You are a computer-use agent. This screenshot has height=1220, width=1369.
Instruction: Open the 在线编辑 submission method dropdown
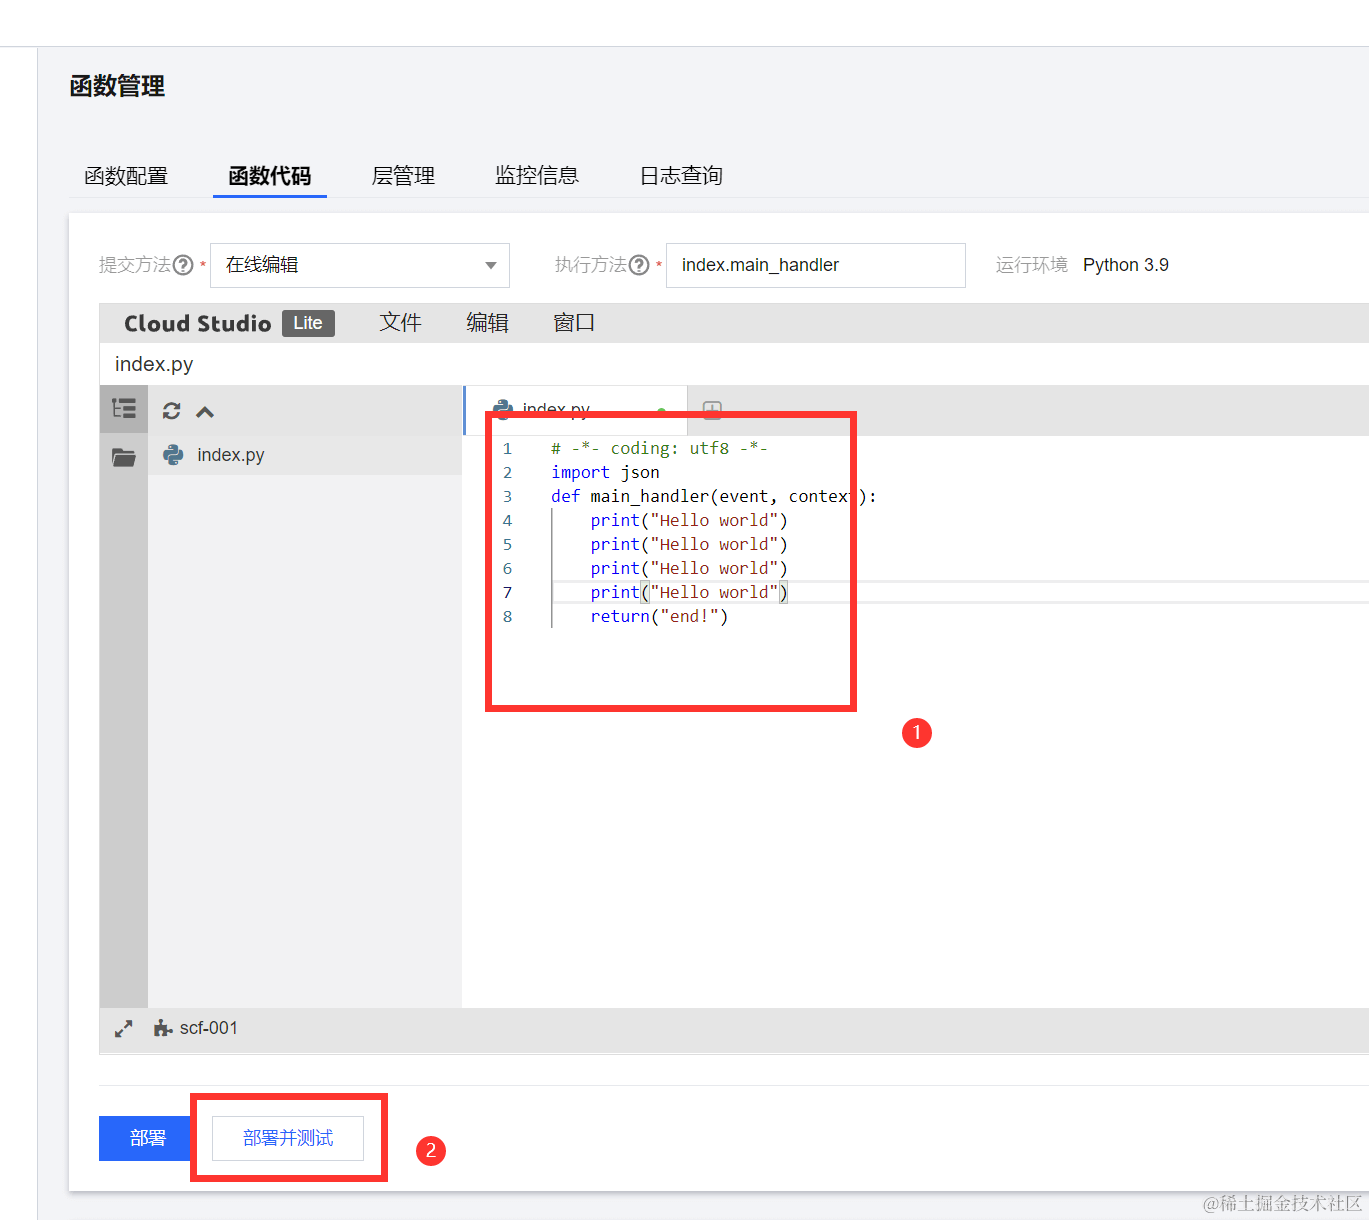359,265
